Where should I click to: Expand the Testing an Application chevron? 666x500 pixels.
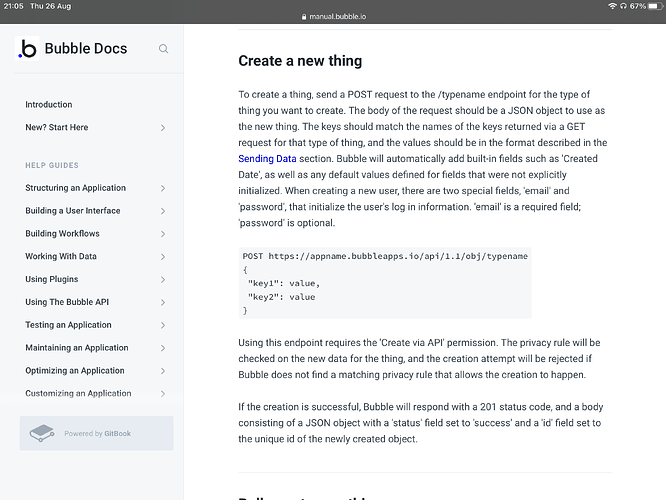coord(163,325)
